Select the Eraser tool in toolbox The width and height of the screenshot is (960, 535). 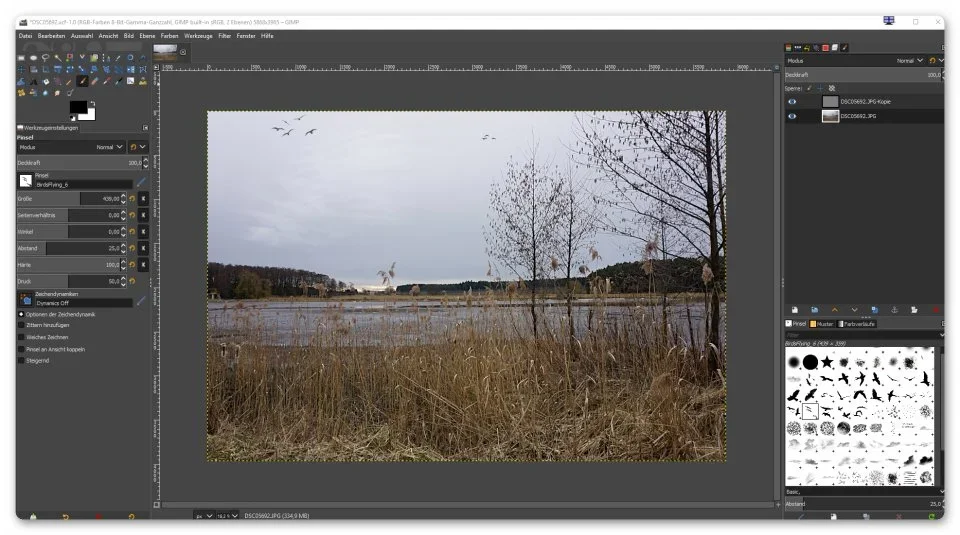(94, 81)
